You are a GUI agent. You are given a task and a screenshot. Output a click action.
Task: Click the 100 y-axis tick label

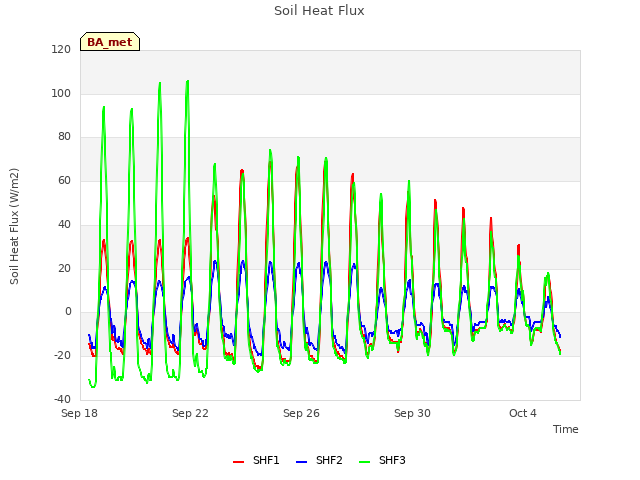click(61, 93)
